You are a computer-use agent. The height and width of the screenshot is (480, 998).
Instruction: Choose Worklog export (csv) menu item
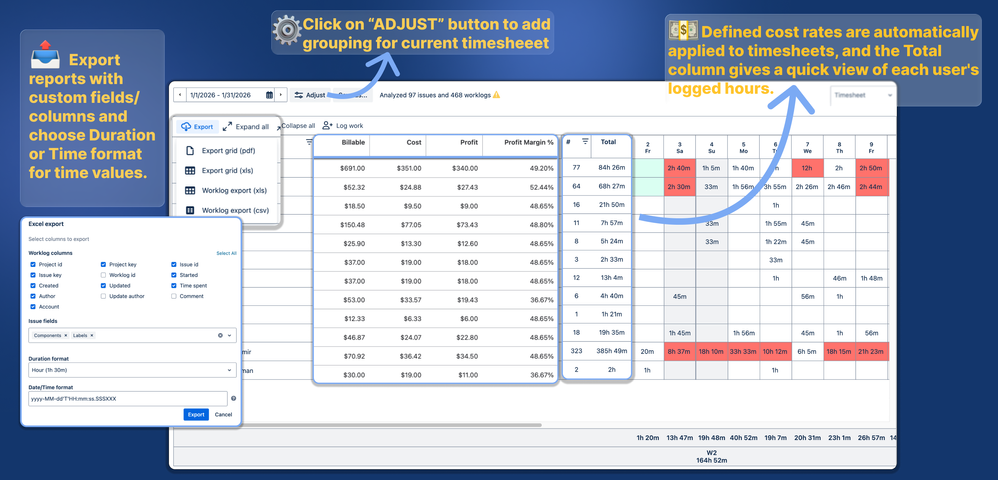coord(228,210)
